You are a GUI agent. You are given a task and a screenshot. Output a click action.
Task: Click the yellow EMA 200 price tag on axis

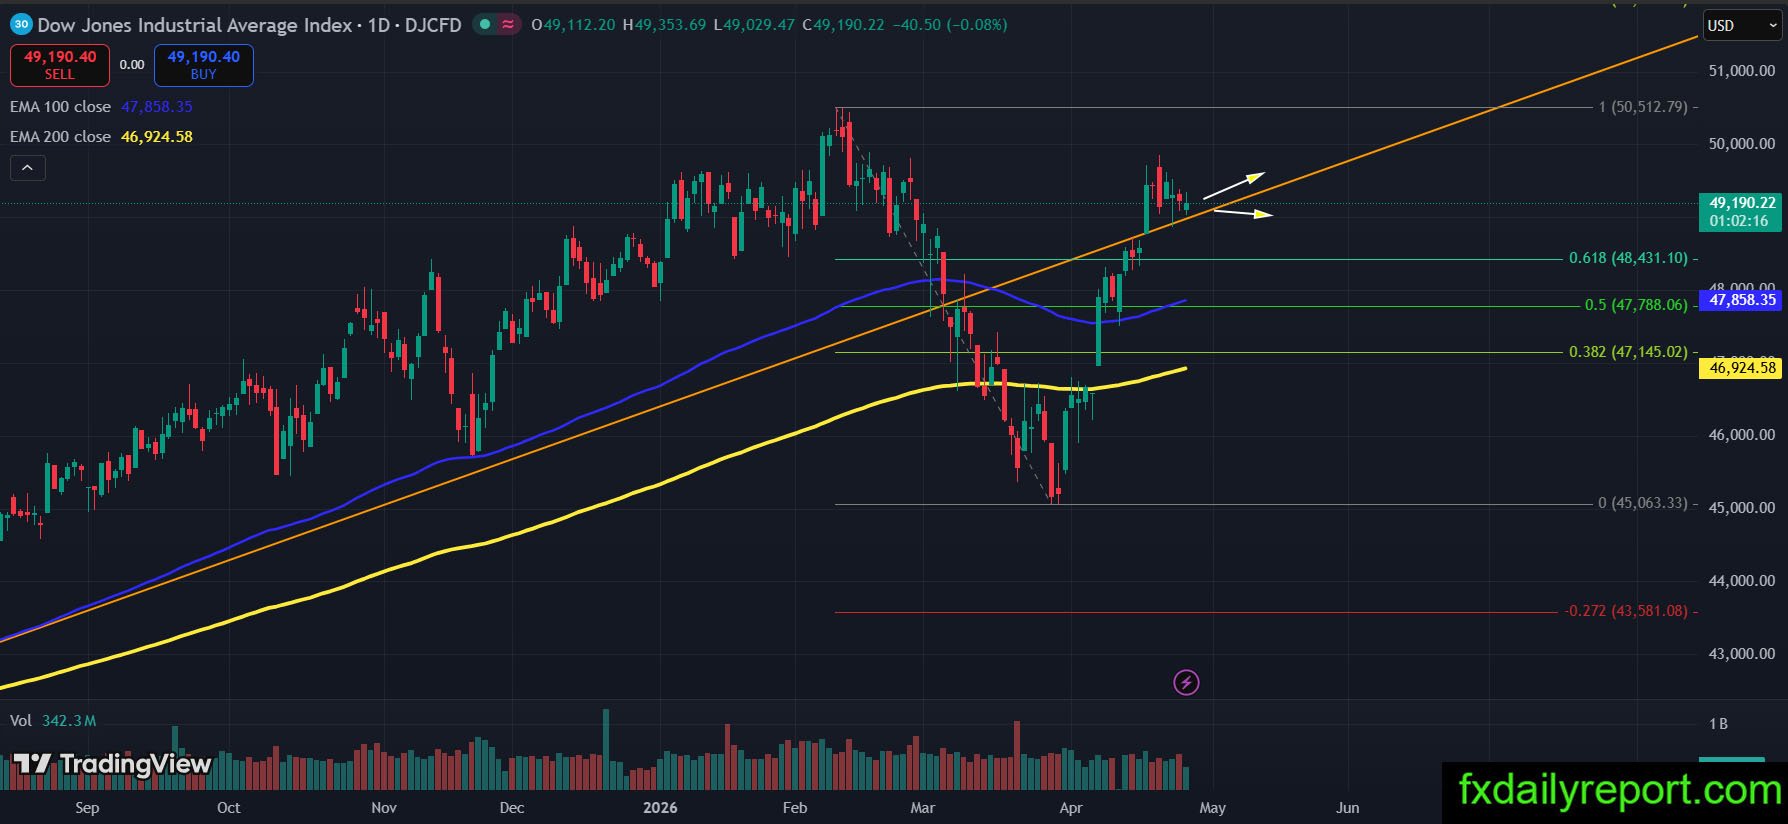pos(1742,368)
